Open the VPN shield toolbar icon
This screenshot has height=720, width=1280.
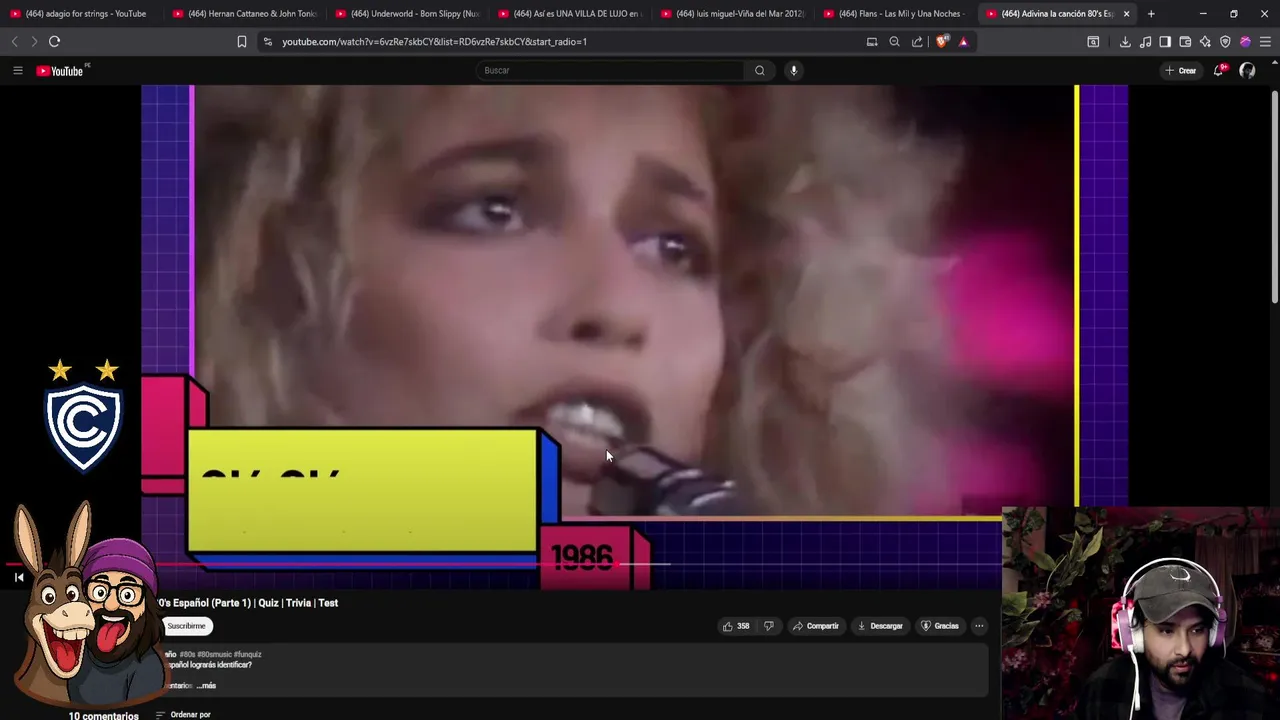coord(1225,41)
